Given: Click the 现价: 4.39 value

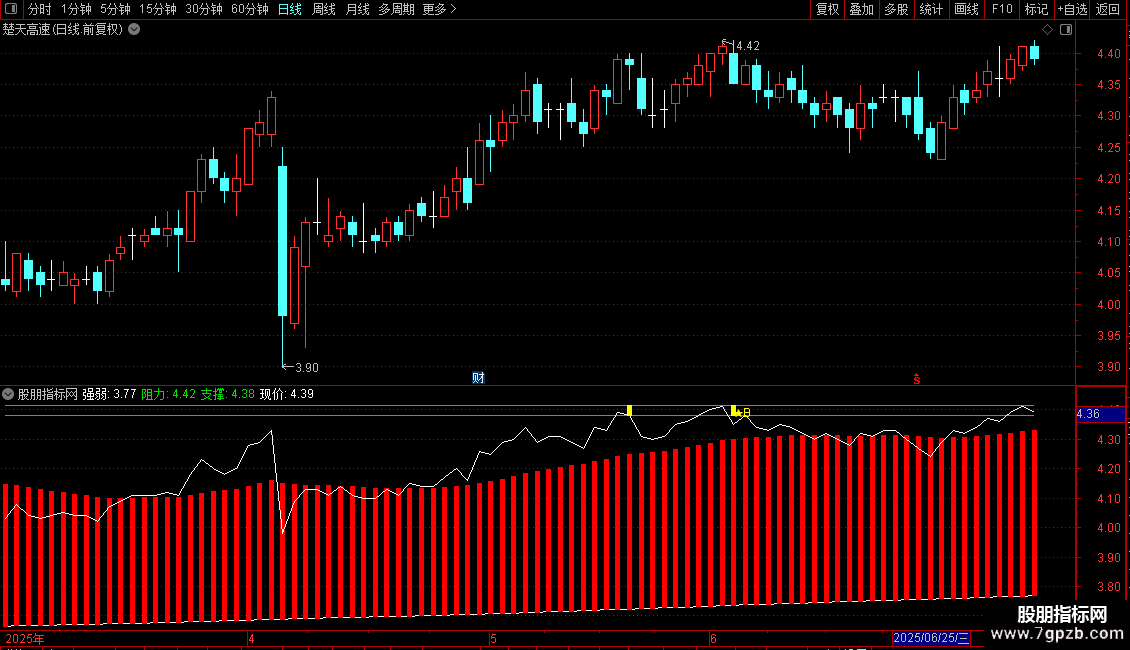Looking at the screenshot, I should [286, 394].
